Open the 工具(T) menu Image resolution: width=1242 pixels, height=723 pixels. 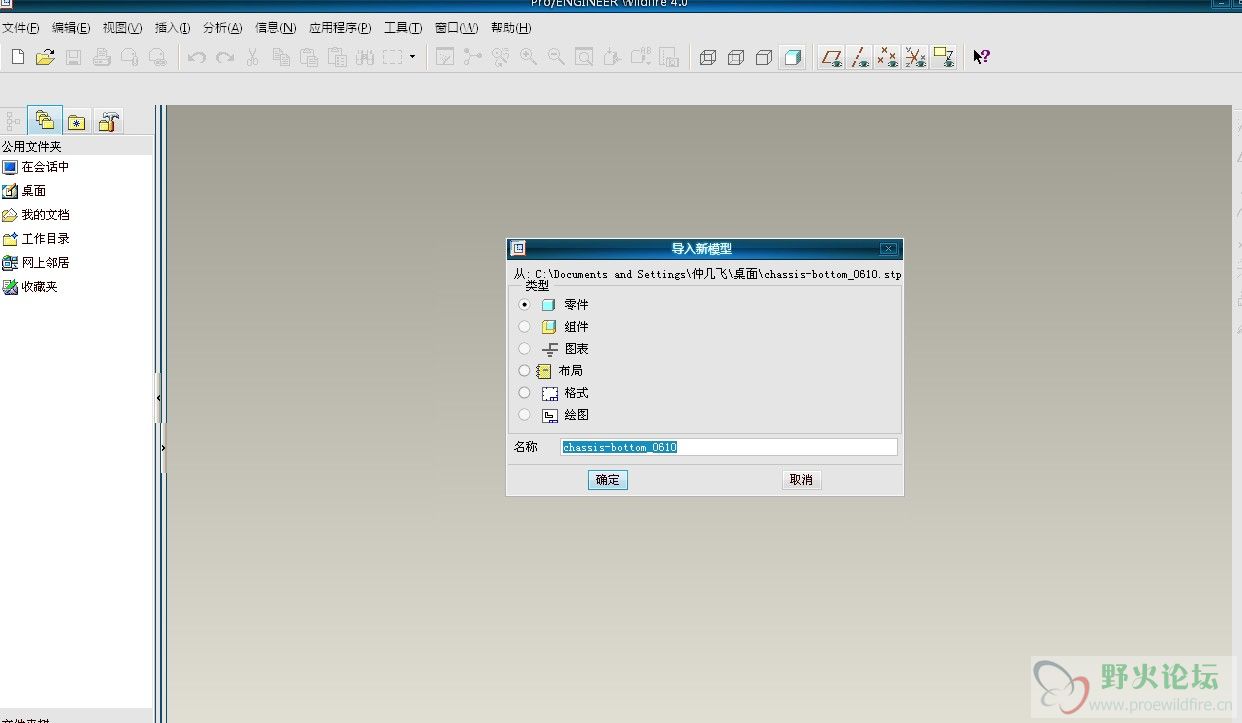pos(403,28)
